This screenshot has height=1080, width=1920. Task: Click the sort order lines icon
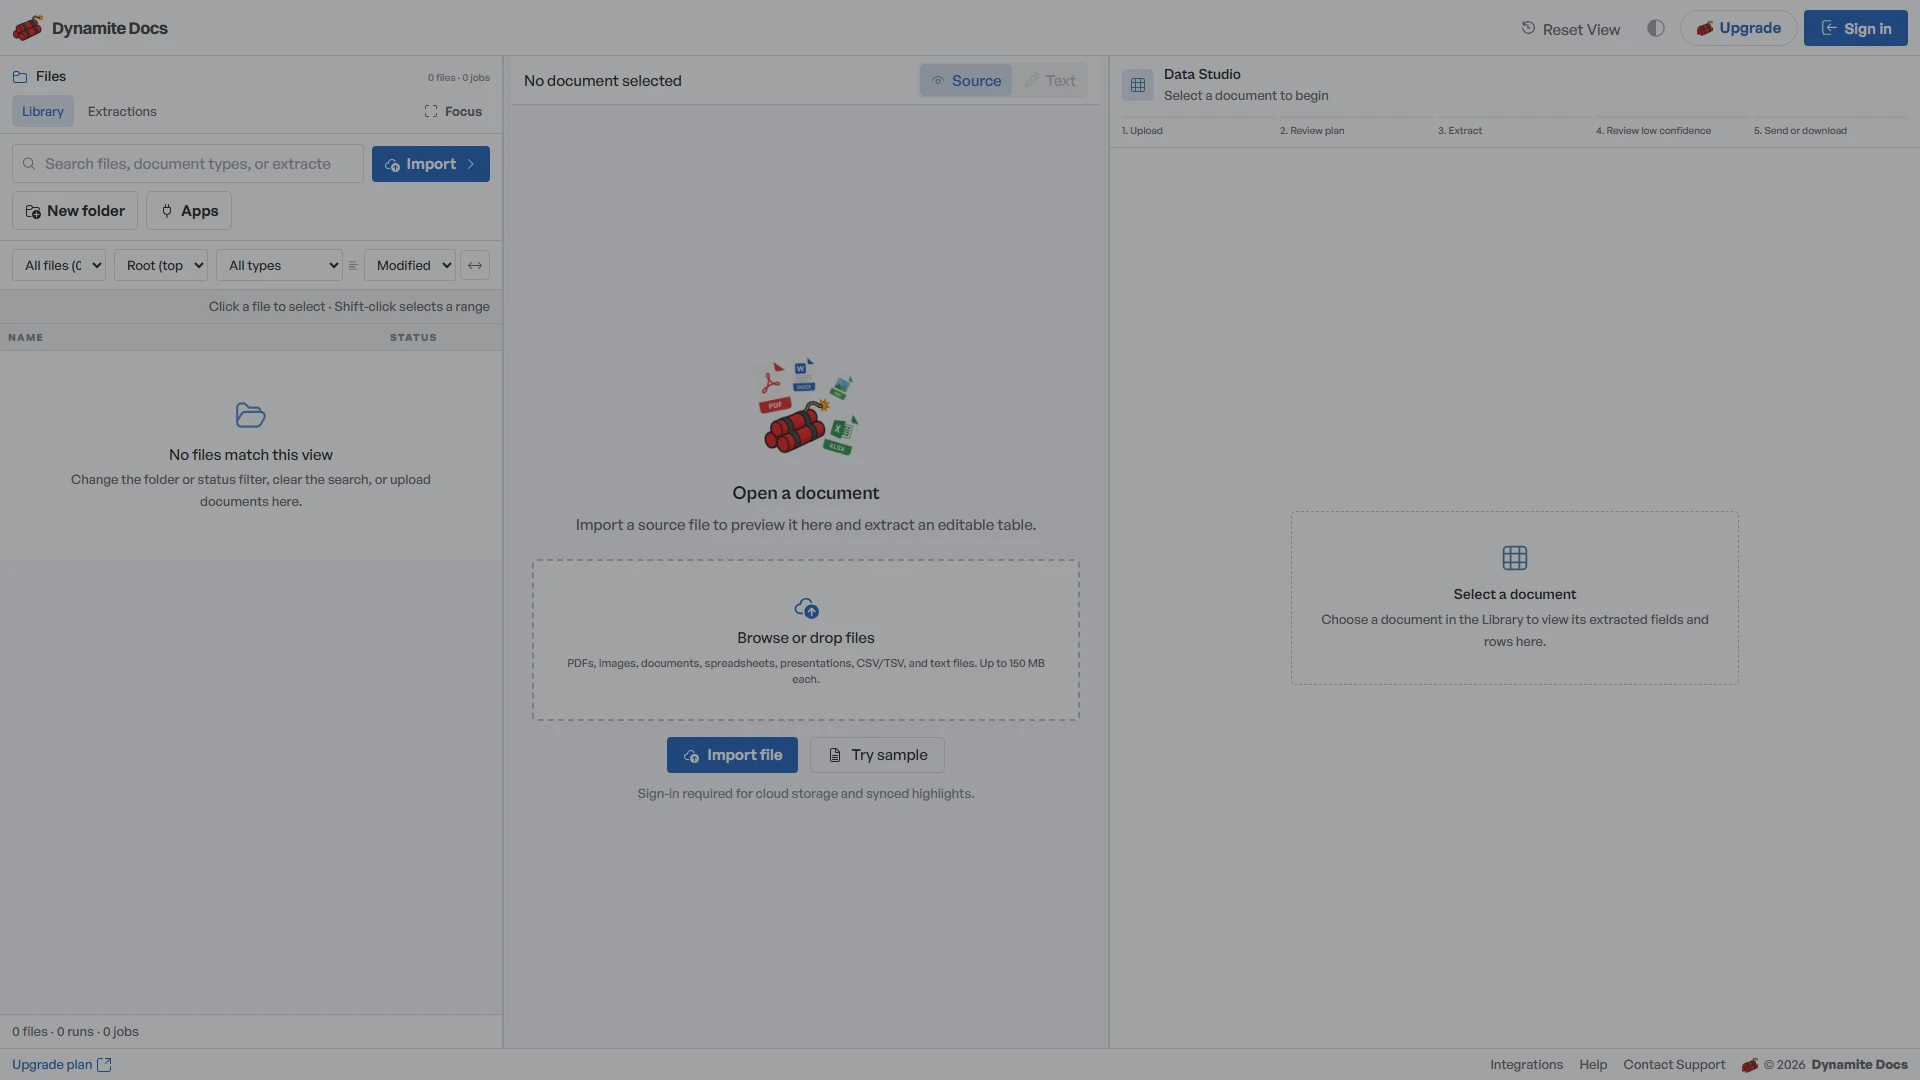pyautogui.click(x=353, y=266)
